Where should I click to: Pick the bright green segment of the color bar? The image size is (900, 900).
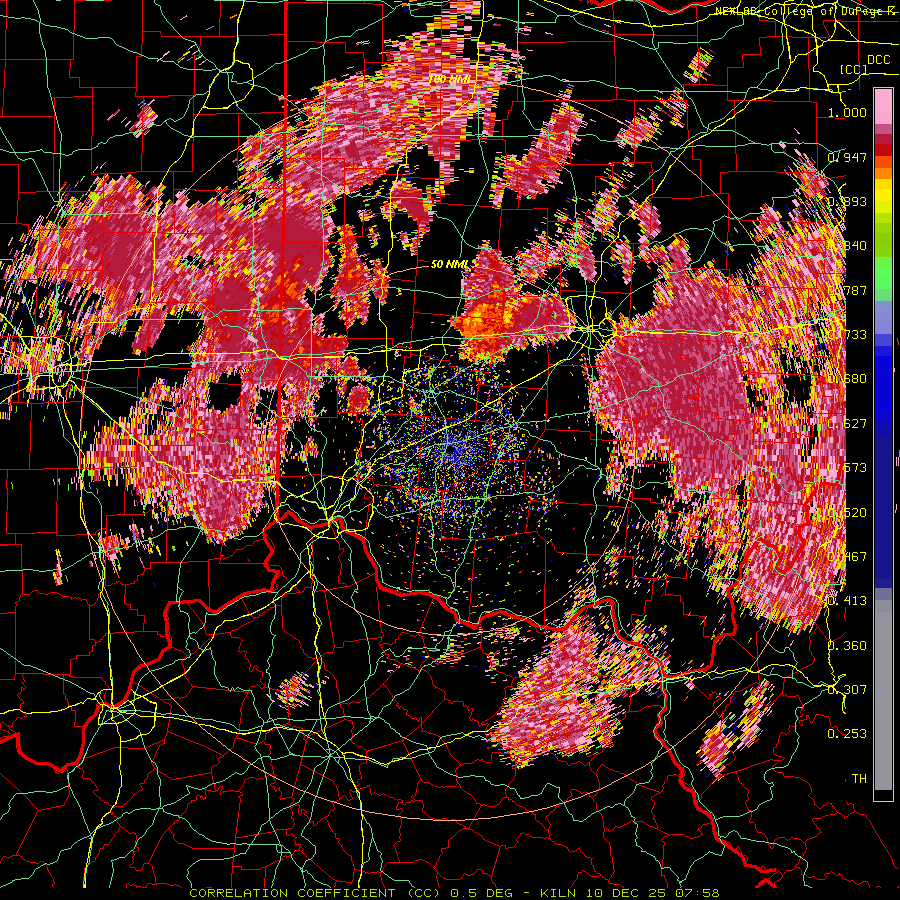coord(883,273)
